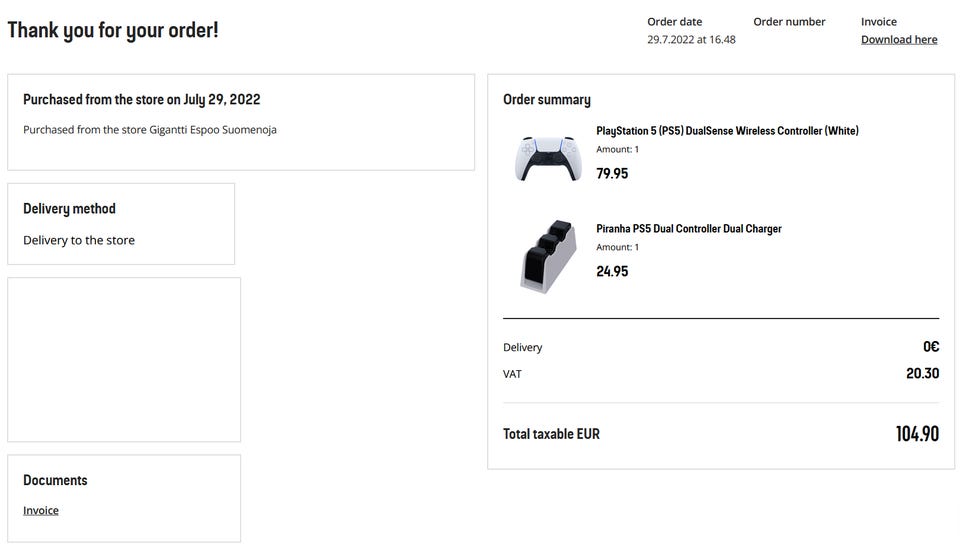Click the controller price 79.95
The image size is (960, 551).
click(x=612, y=174)
